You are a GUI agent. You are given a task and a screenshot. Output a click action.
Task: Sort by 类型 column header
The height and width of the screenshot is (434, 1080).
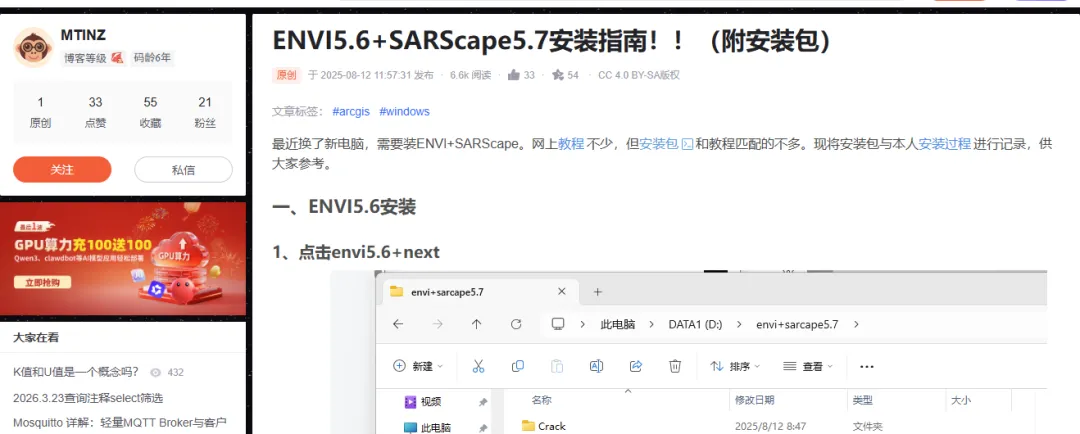tap(862, 400)
